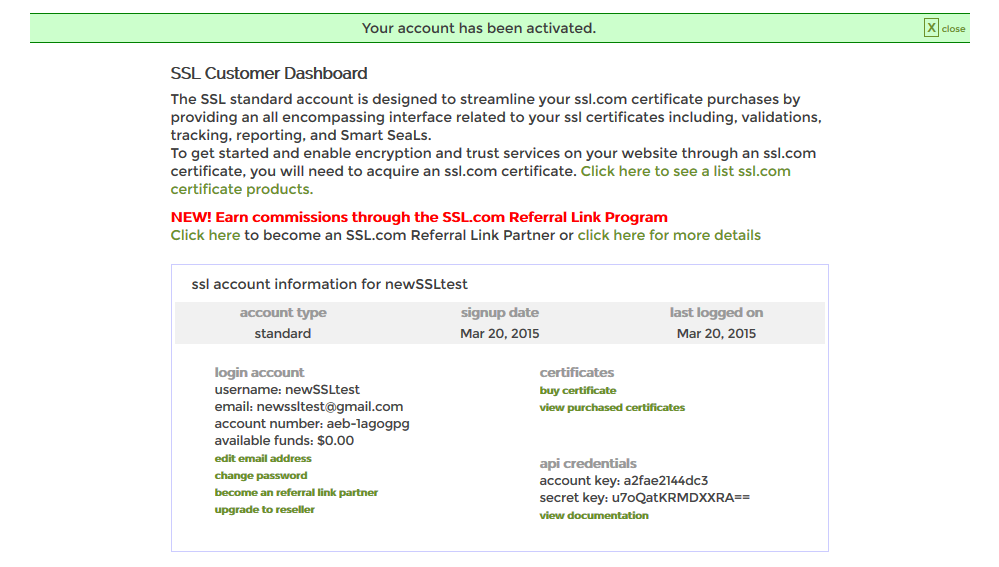
Task: Close the account activated notification with X
Action: pyautogui.click(x=931, y=28)
